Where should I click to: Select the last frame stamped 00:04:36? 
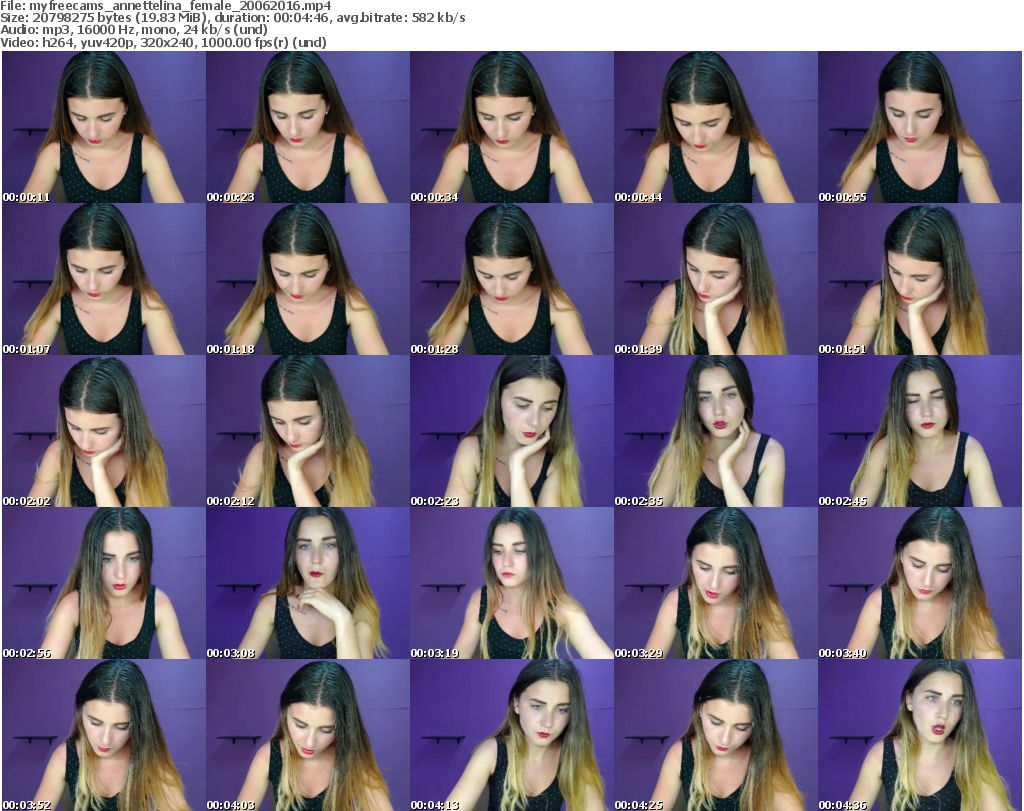[x=920, y=735]
